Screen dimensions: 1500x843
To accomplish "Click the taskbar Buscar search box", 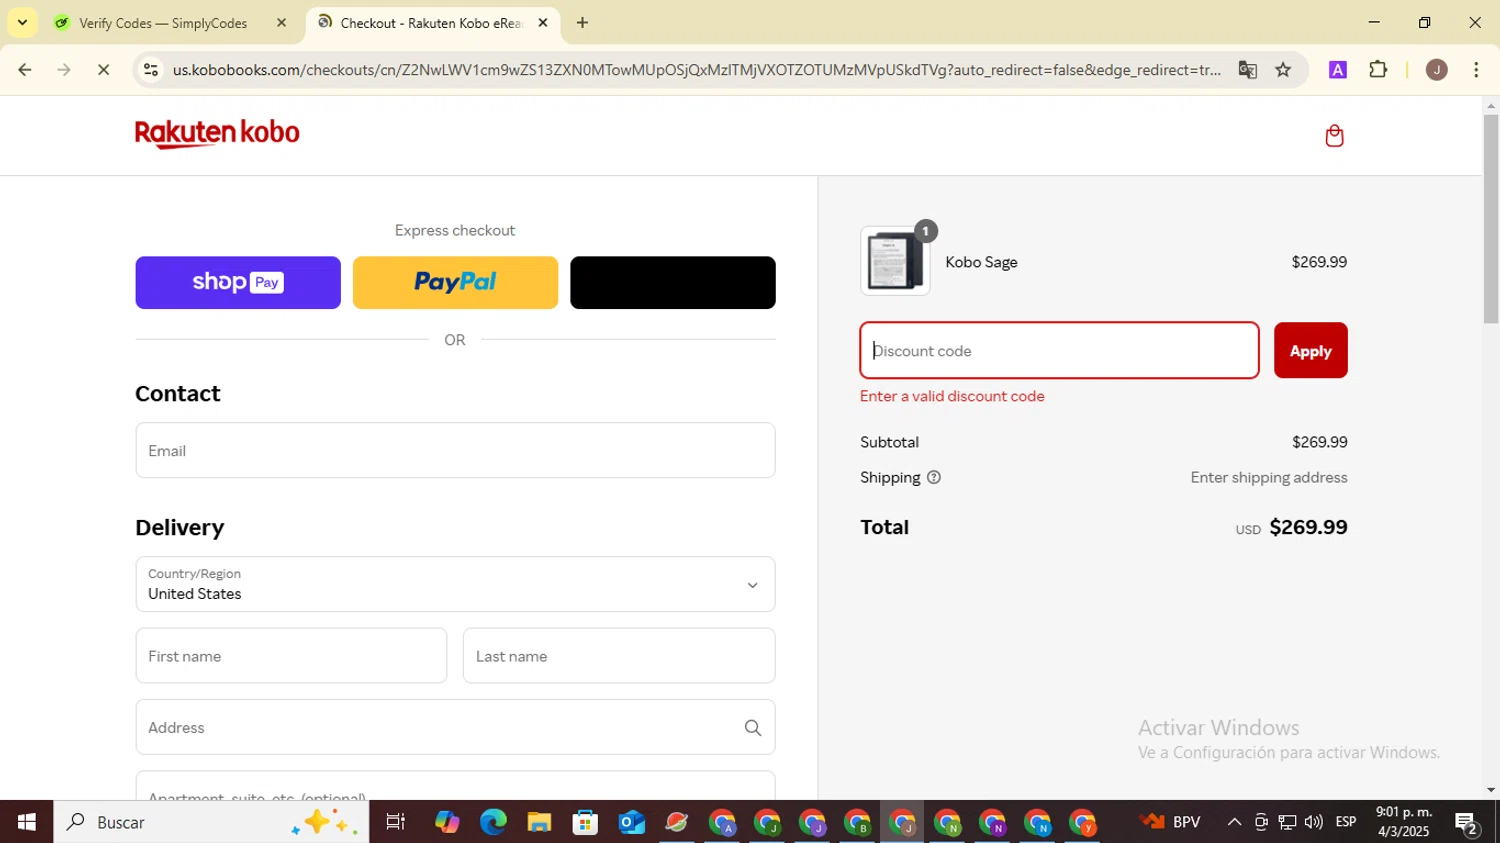I will (211, 822).
